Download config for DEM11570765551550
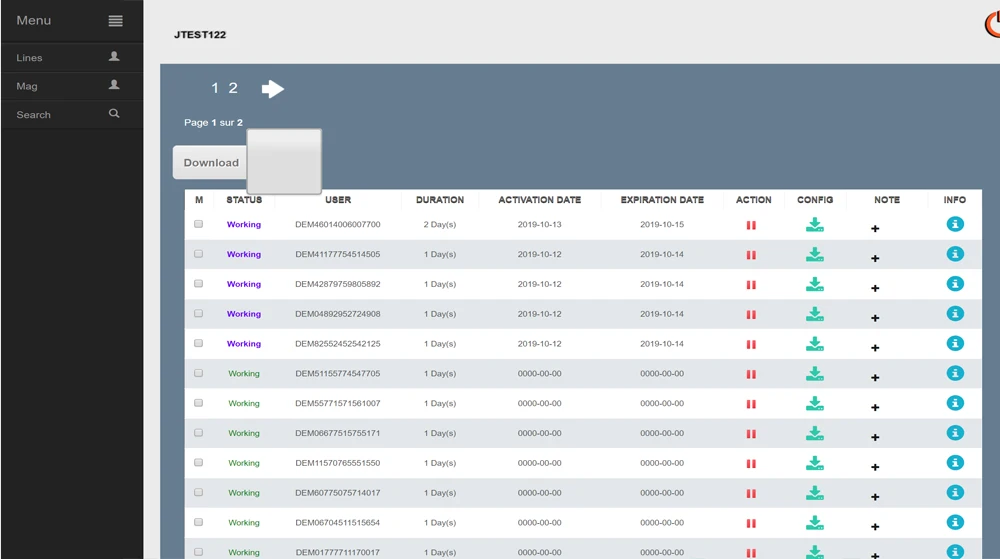This screenshot has height=559, width=1000. coord(814,463)
